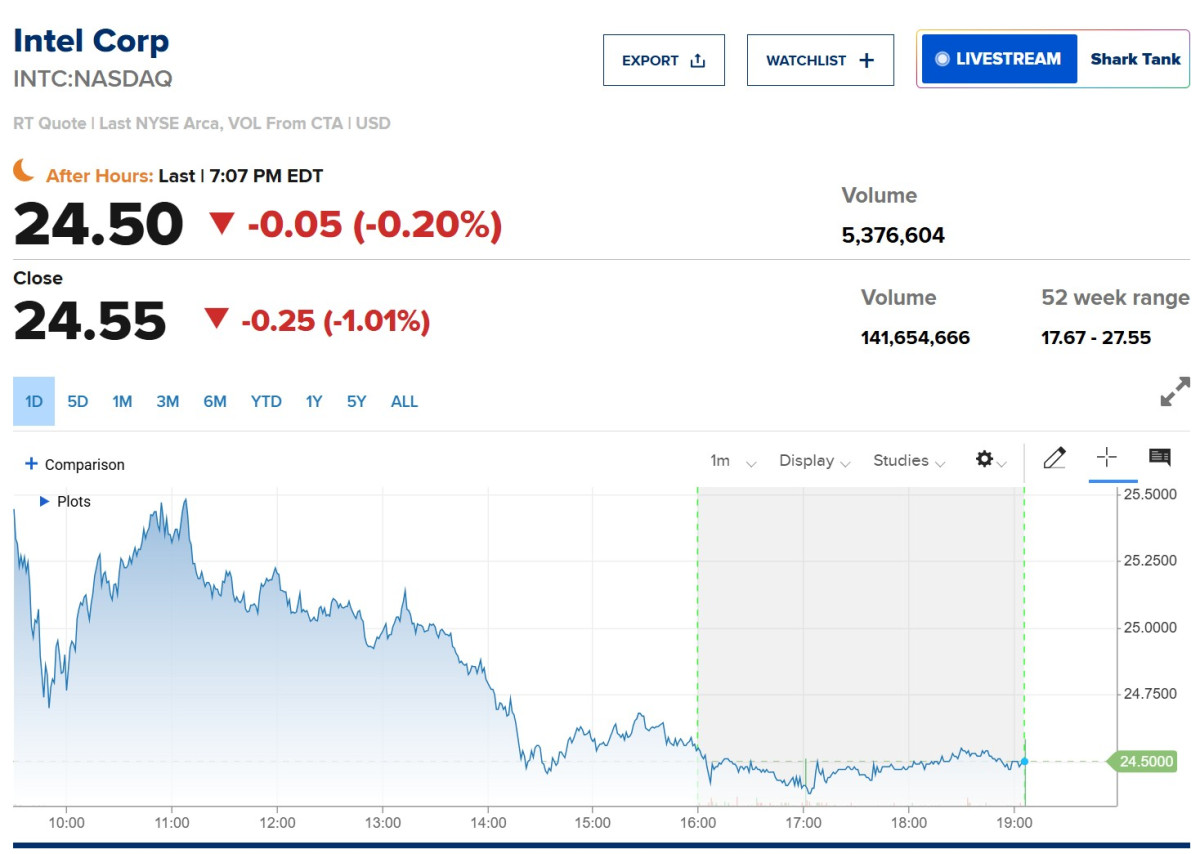Image resolution: width=1200 pixels, height=854 pixels.
Task: Expand the Plots disclosure triangle
Action: coord(44,501)
